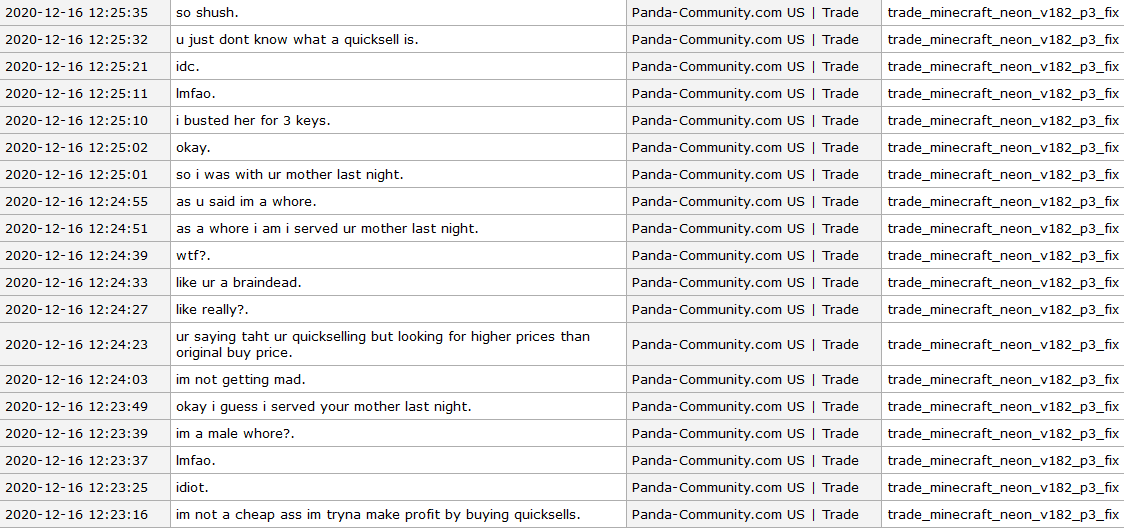Click the Panda-Community.com server cell in the 12:25:35 row

pyautogui.click(x=745, y=13)
